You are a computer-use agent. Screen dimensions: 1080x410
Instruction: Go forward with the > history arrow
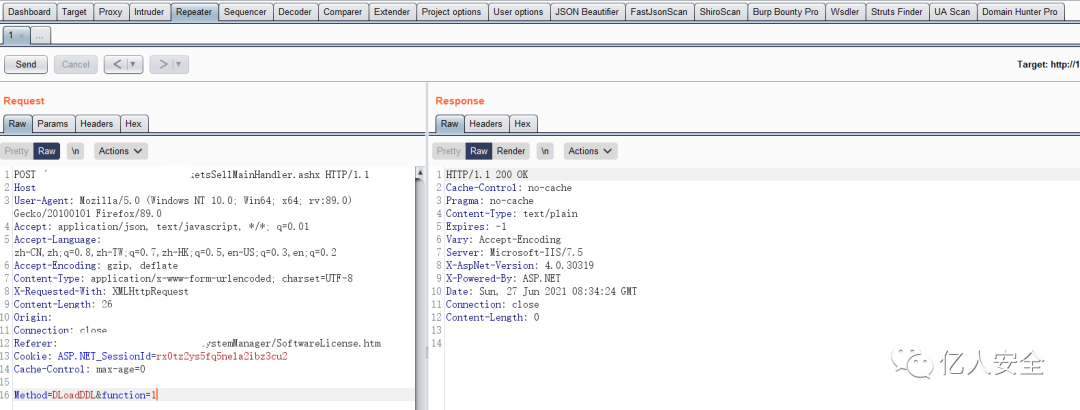(162, 64)
